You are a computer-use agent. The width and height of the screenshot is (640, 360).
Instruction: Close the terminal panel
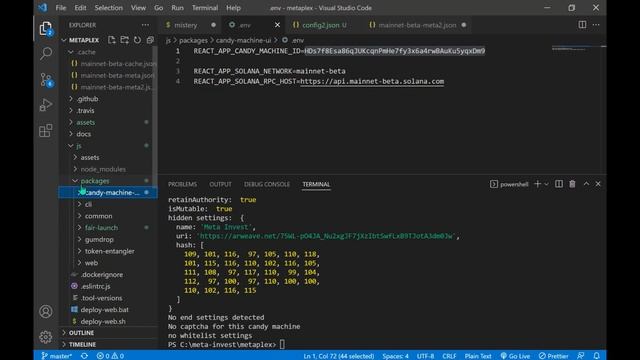598,184
